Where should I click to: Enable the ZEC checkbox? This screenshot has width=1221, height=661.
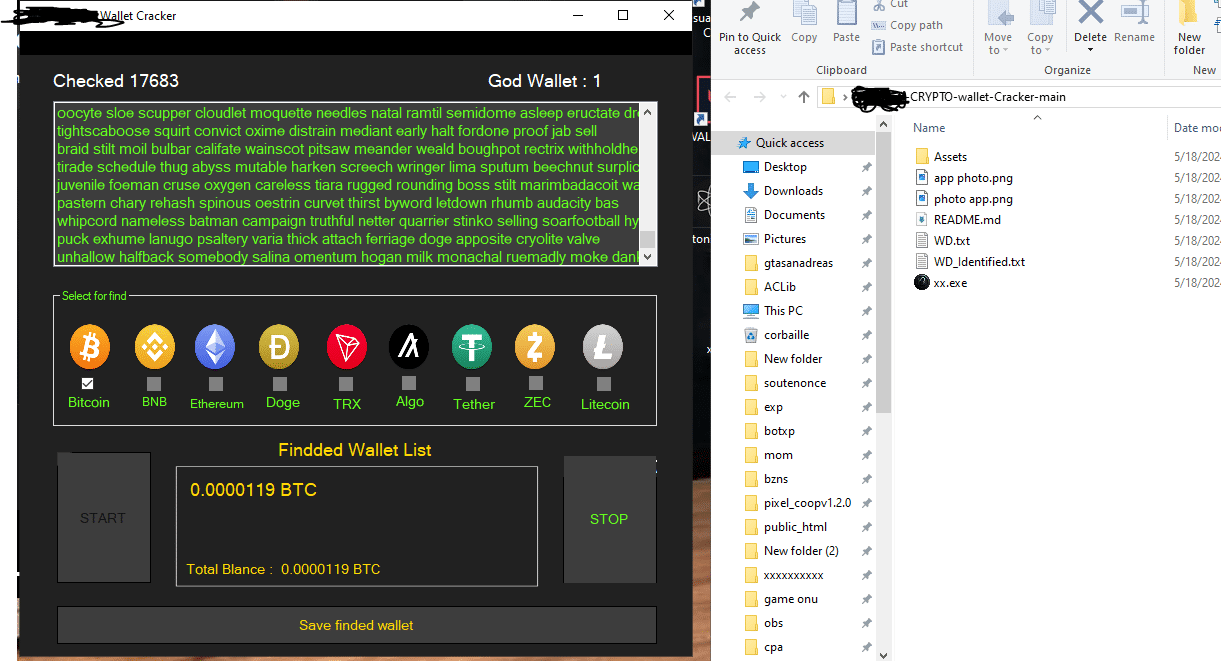pos(536,383)
